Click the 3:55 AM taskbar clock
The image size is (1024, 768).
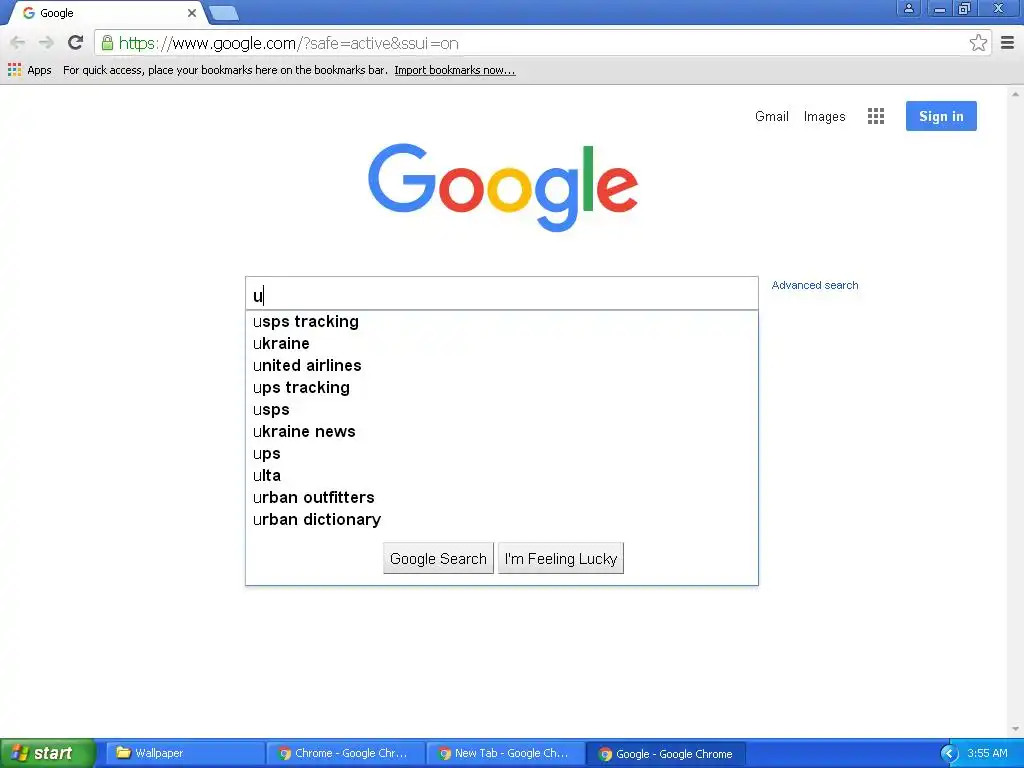point(987,754)
